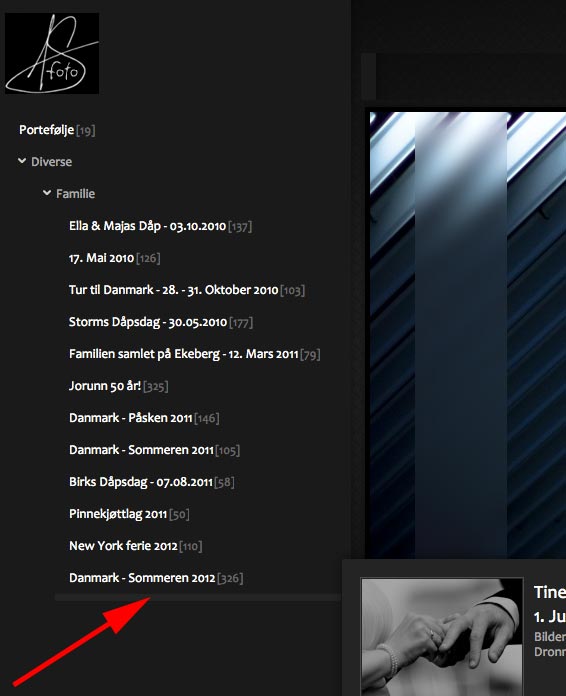Select the Diverse menu label
Image resolution: width=566 pixels, height=696 pixels.
51,162
